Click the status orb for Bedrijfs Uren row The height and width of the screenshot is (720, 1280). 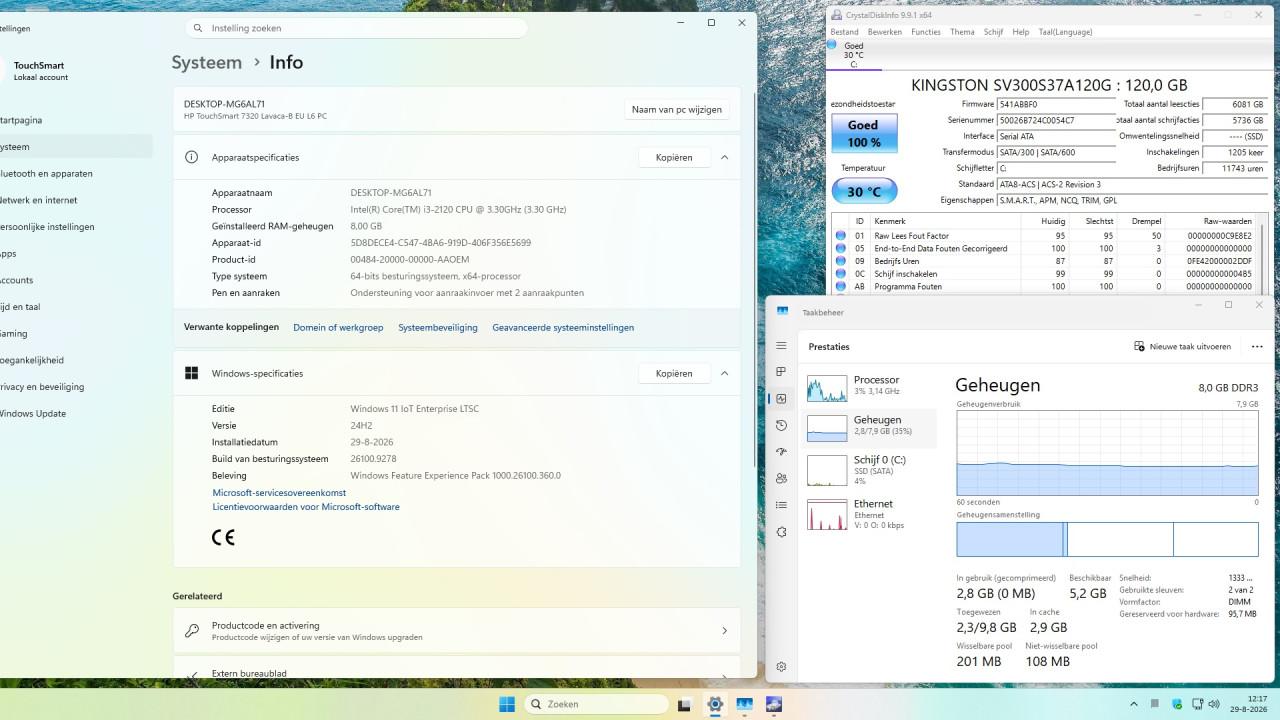[841, 261]
